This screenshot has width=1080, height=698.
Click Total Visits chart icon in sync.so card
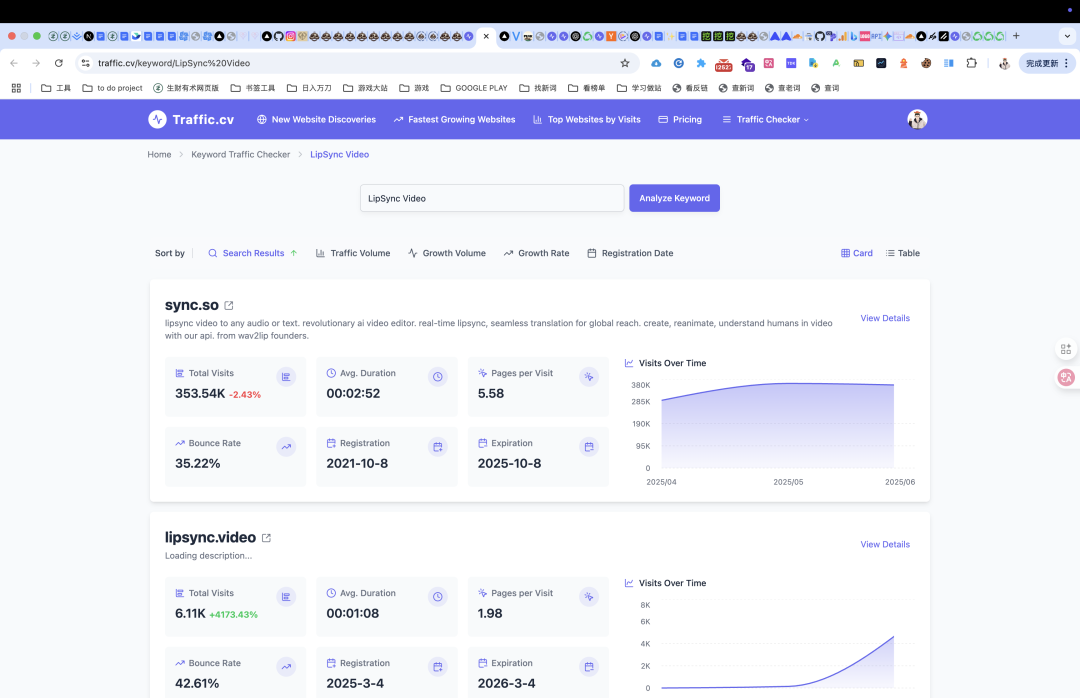tap(286, 377)
